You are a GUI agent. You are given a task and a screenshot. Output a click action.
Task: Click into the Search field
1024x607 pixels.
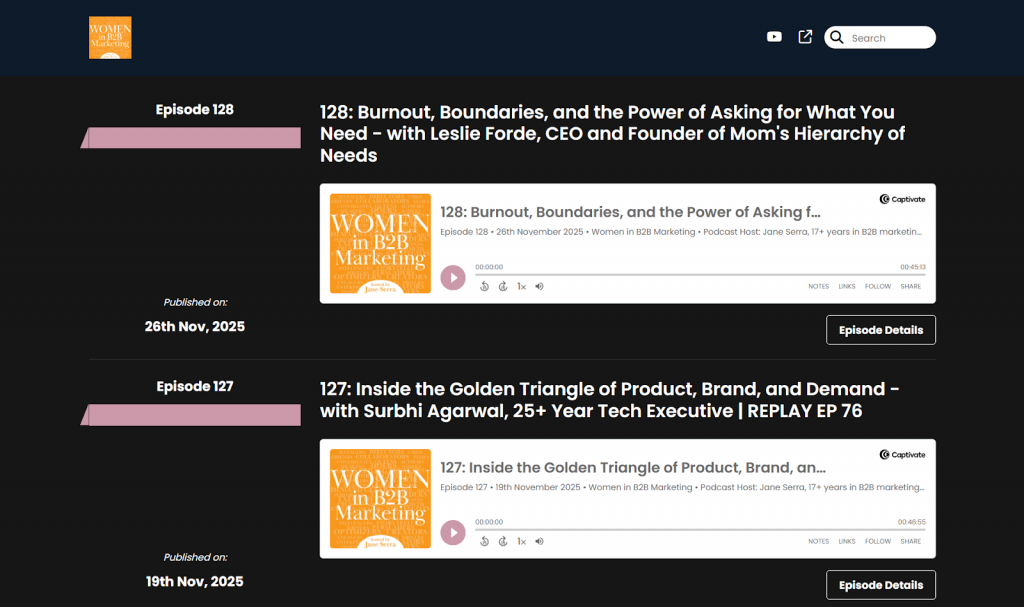coord(888,38)
